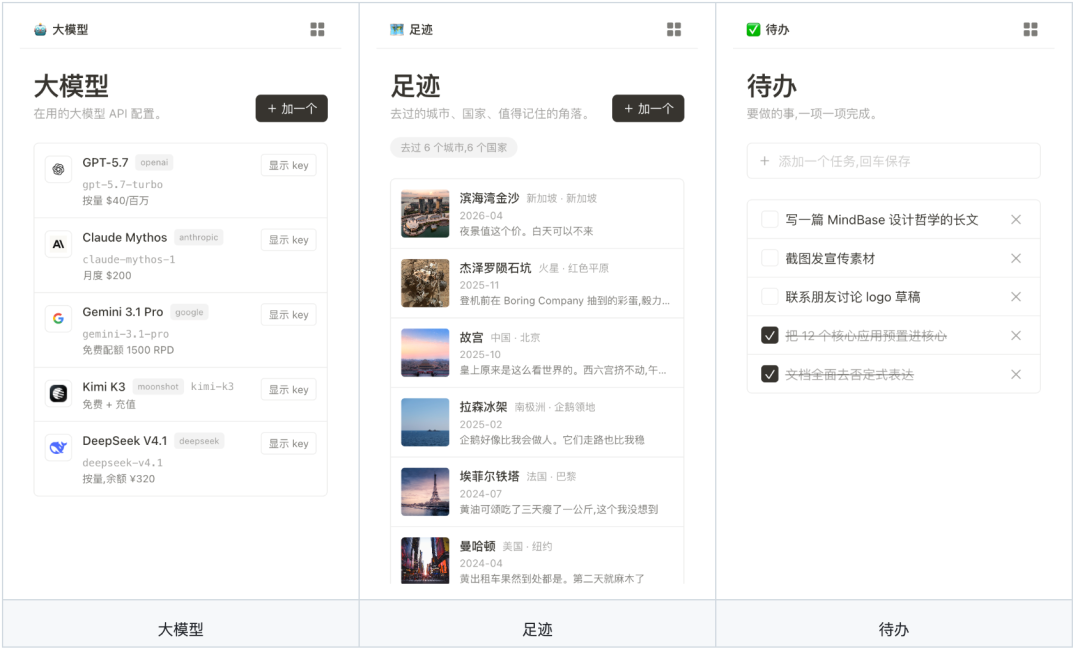Screen dimensions: 1080x656
Task: Click the Anthropic logo beside Claude Mythos
Action: pyautogui.click(x=59, y=244)
